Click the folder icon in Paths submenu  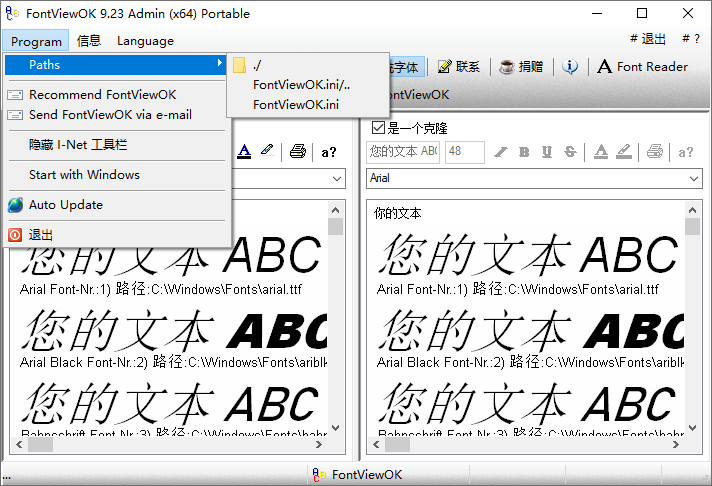point(239,65)
